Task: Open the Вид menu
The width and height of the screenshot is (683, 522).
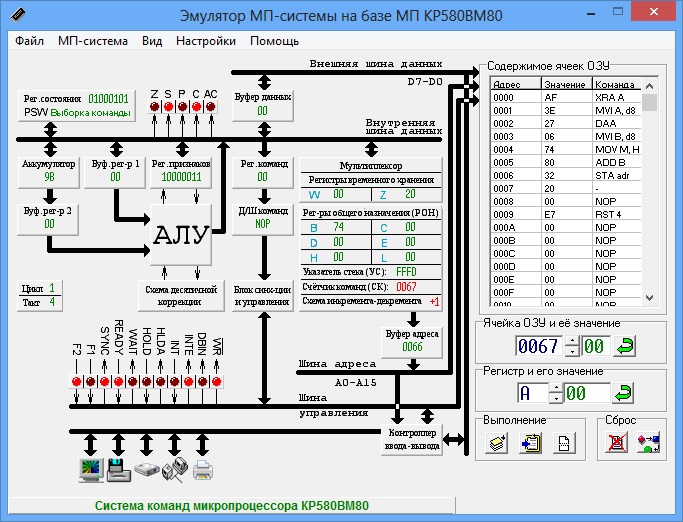Action: pyautogui.click(x=152, y=41)
